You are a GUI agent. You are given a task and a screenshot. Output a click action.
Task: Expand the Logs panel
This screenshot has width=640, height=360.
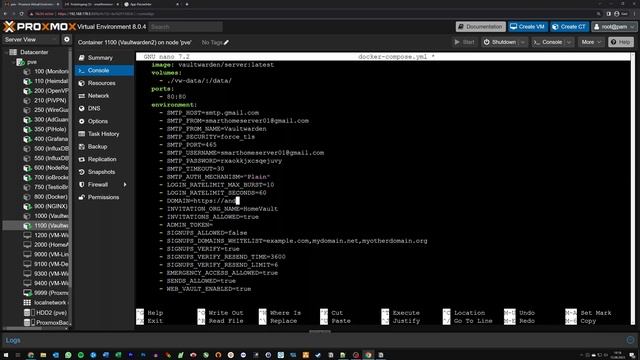(630, 340)
